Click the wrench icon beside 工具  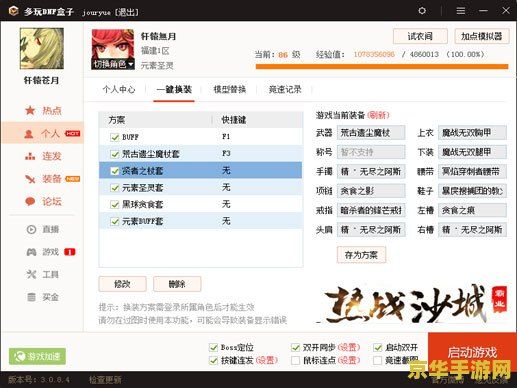[x=31, y=274]
